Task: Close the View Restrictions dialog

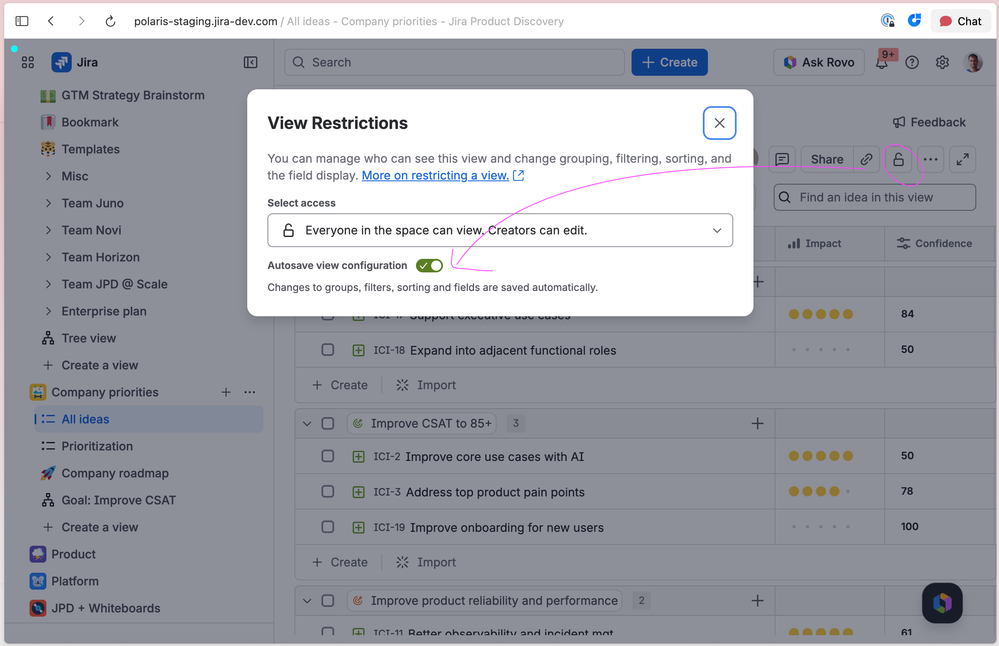Action: [719, 123]
